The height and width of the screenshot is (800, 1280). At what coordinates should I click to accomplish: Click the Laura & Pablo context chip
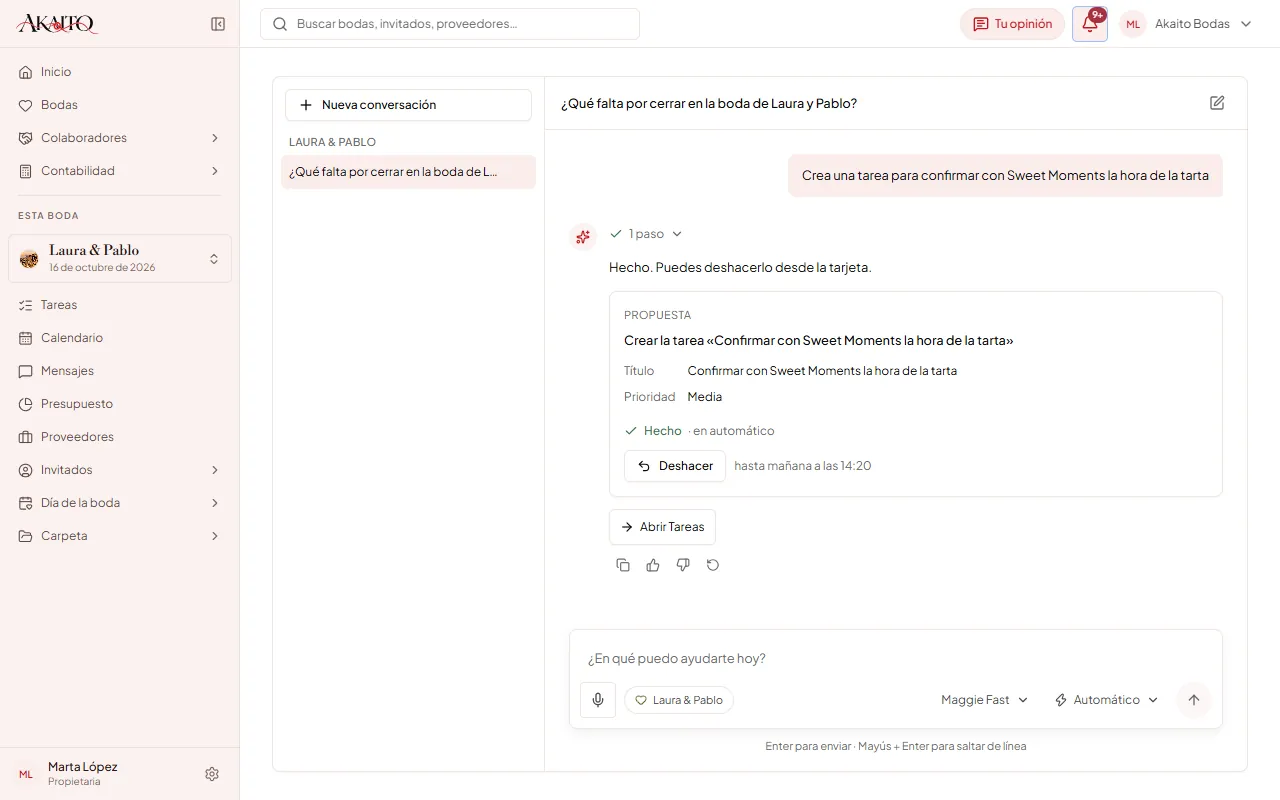pos(679,700)
